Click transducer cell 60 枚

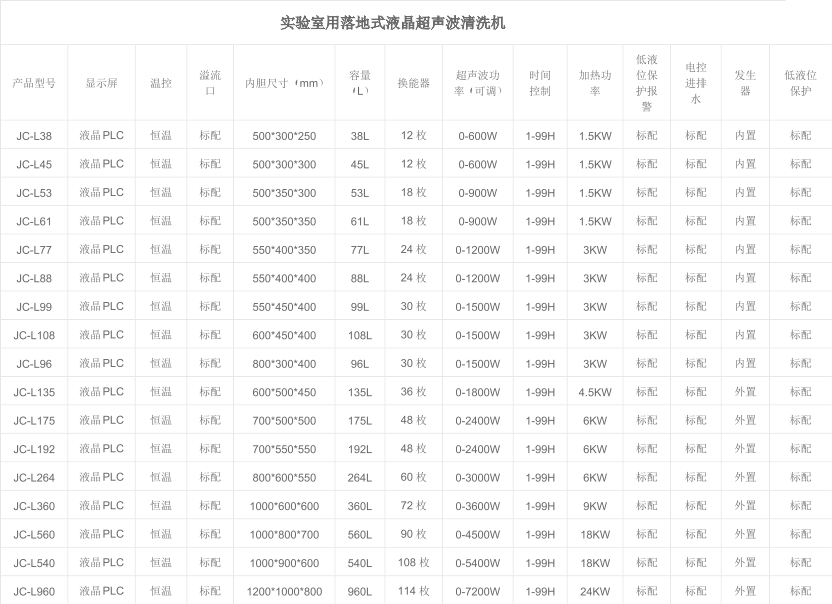(x=413, y=477)
